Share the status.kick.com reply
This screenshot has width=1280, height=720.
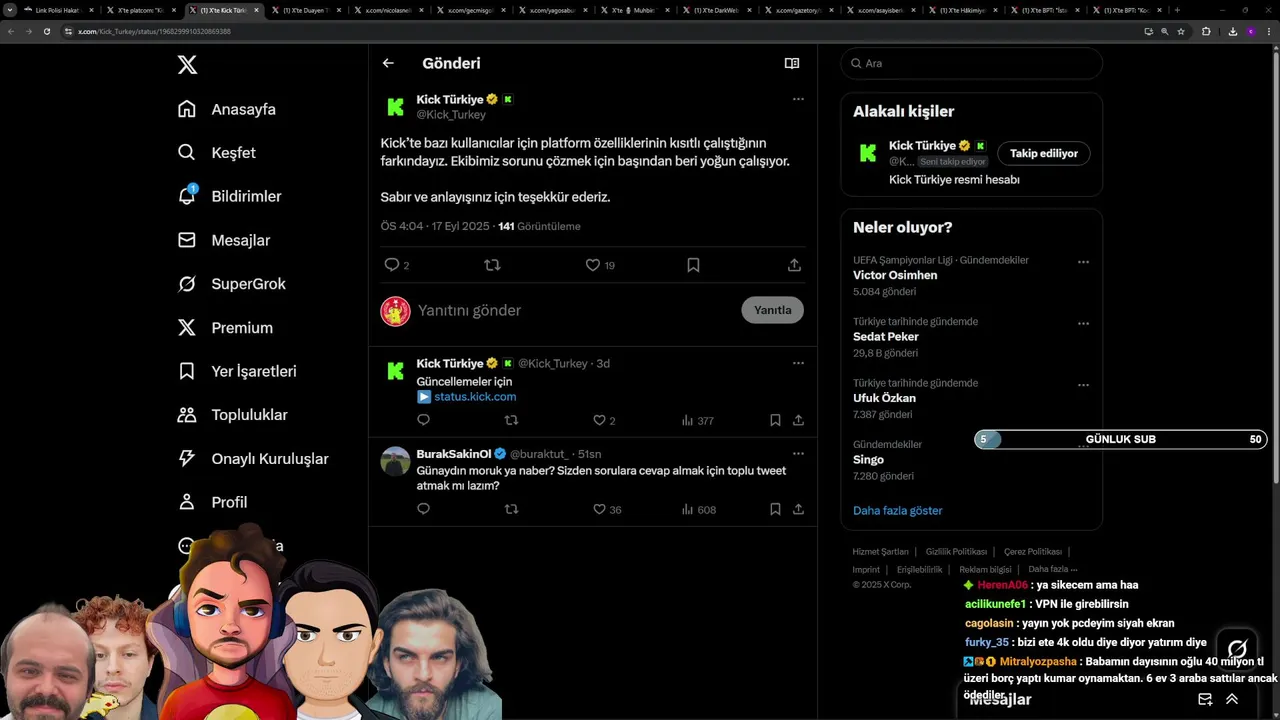[x=798, y=421]
